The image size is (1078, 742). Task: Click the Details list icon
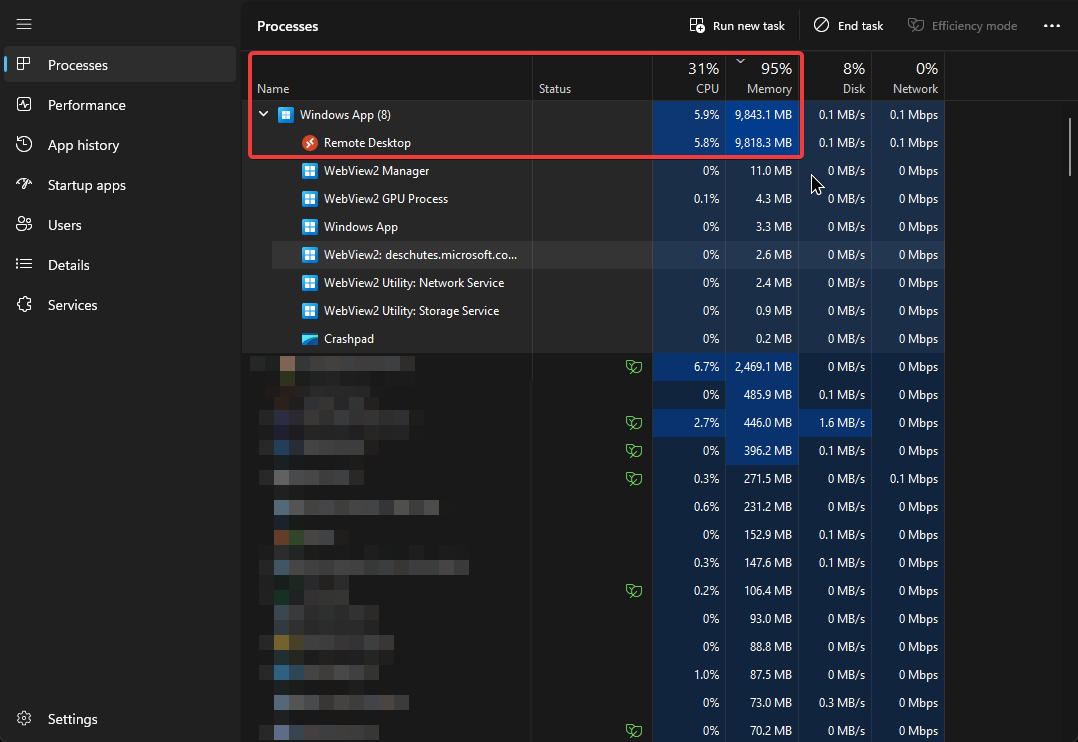click(24, 264)
